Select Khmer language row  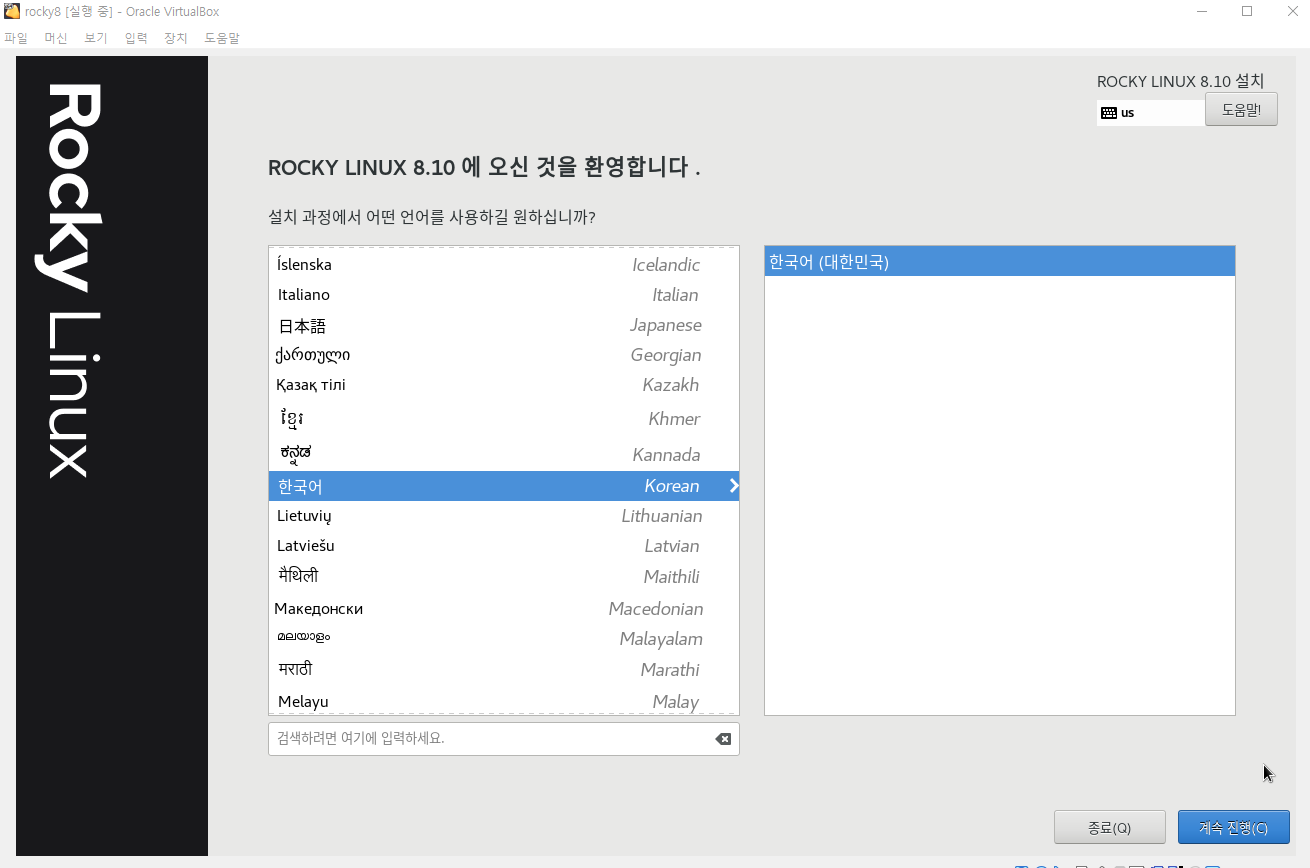(504, 418)
